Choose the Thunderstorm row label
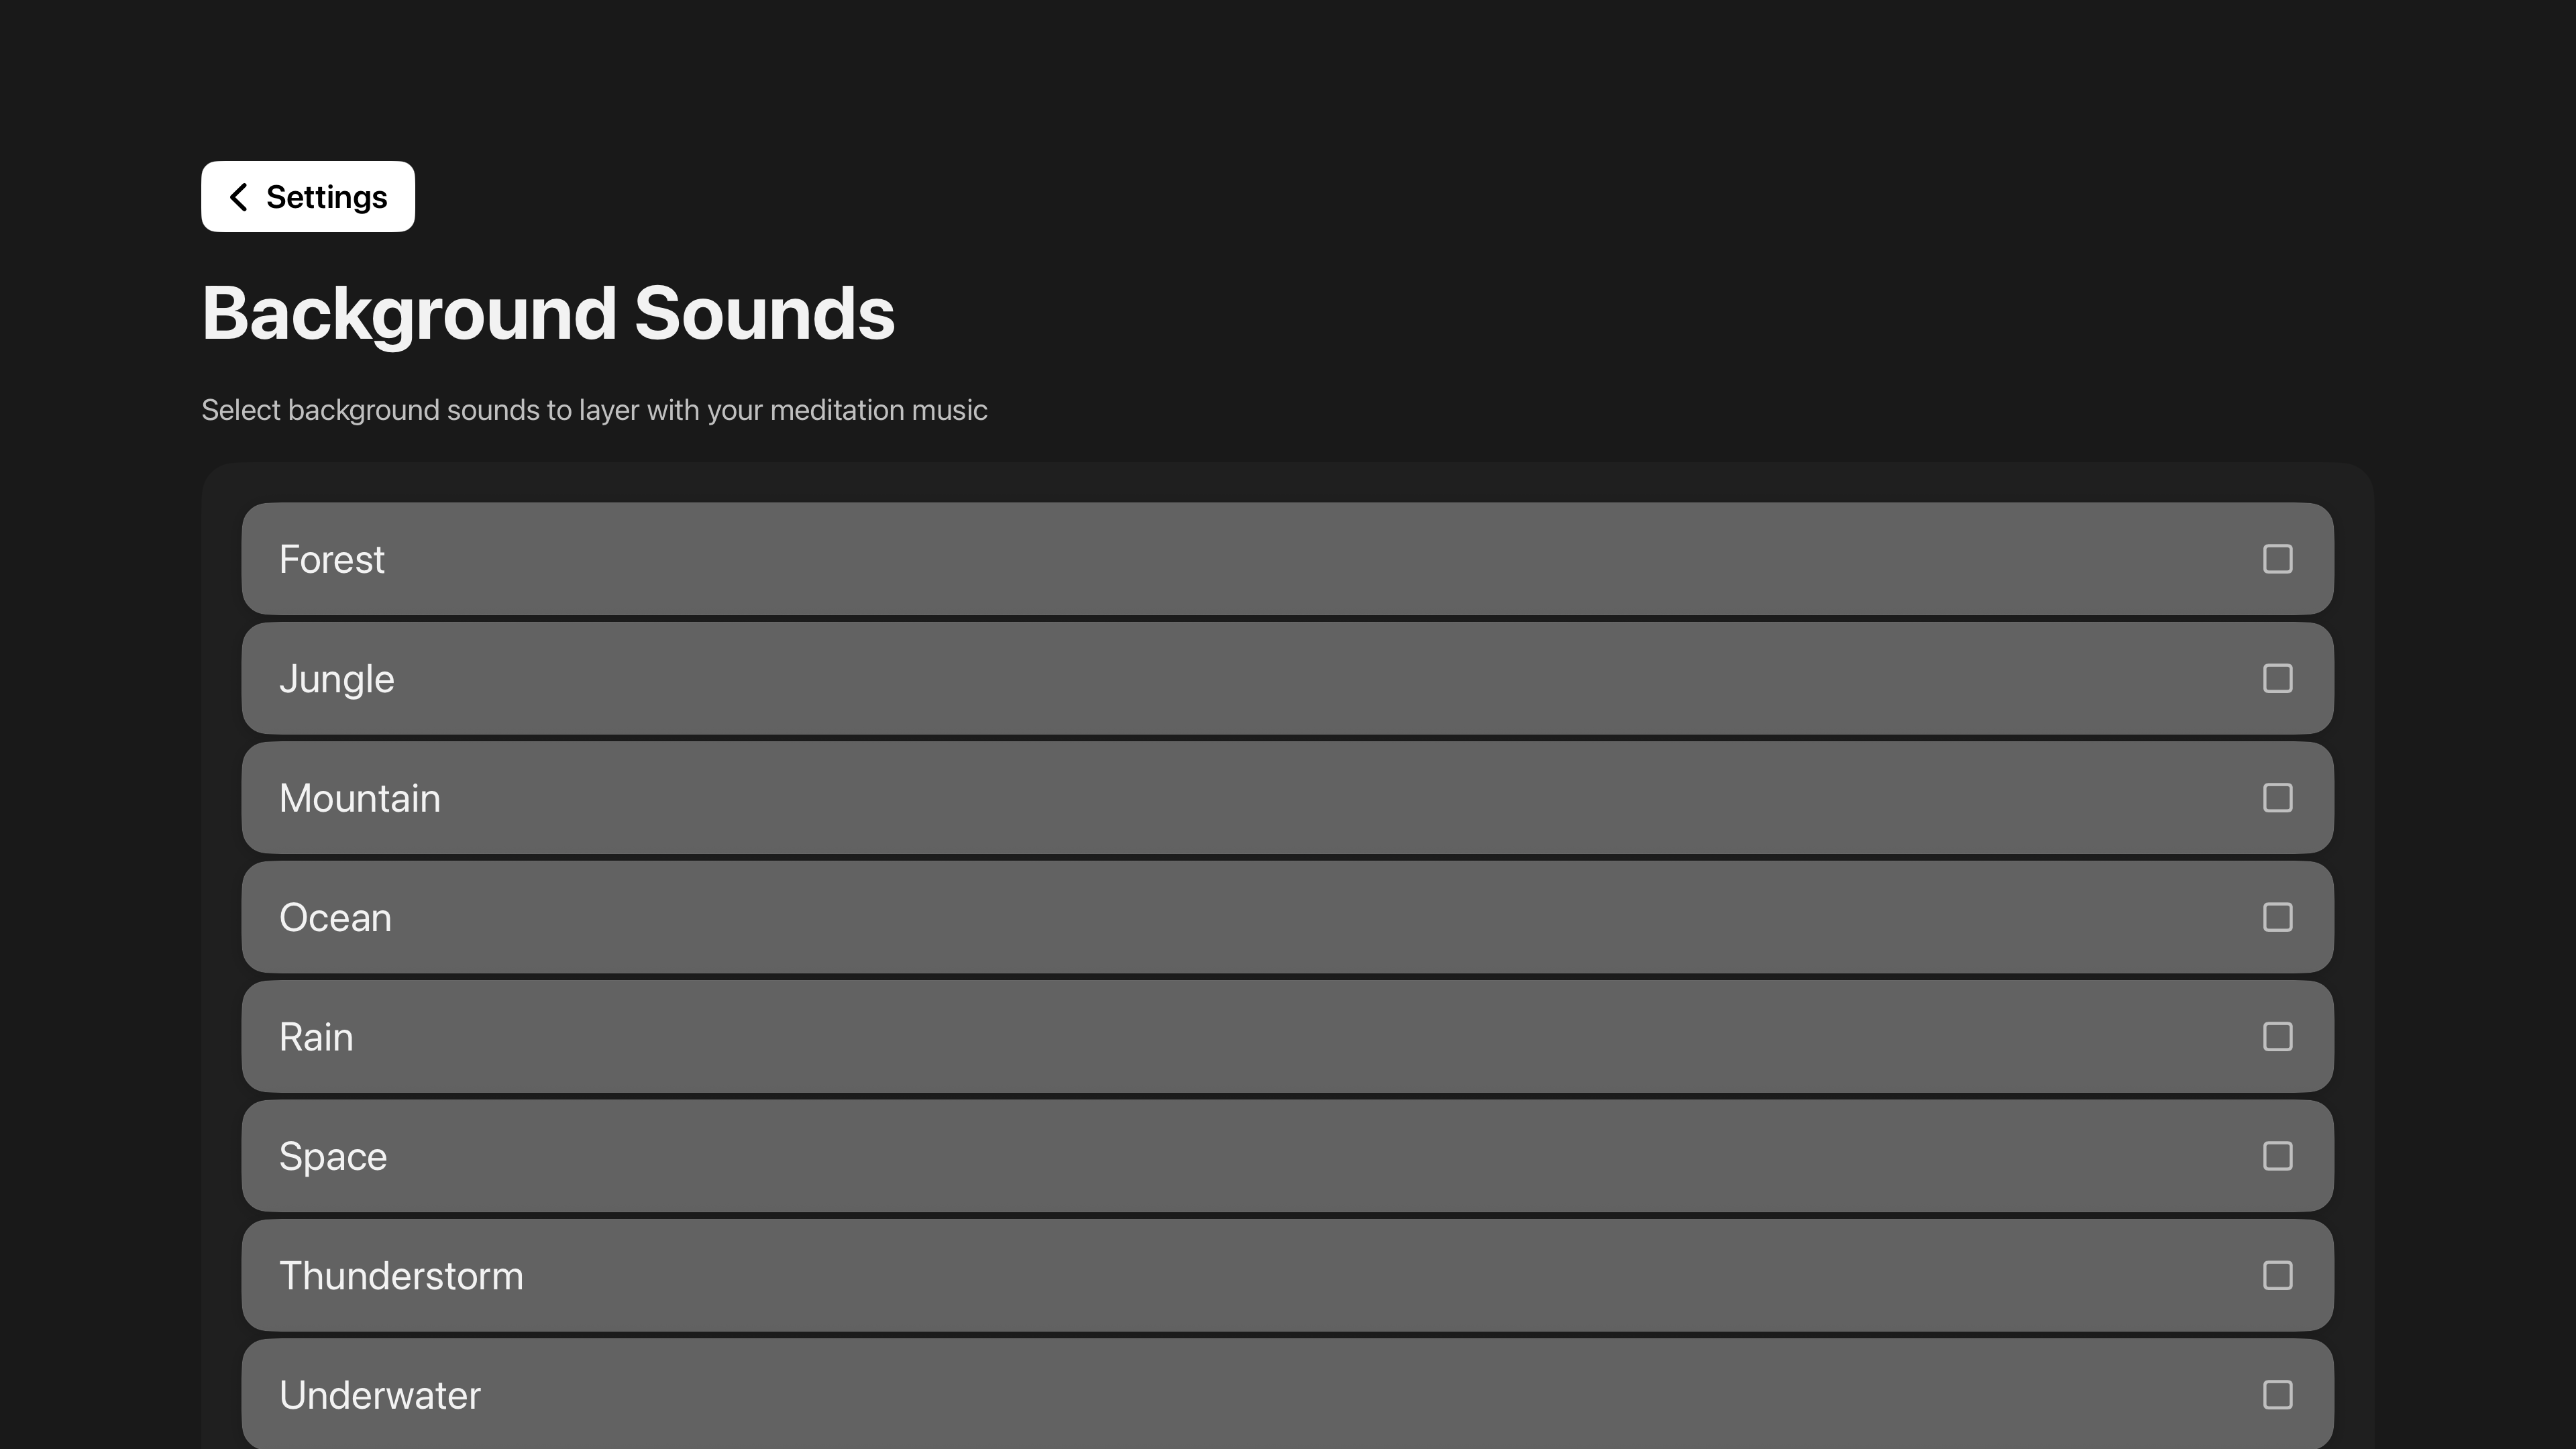The image size is (2576, 1449). tap(400, 1276)
